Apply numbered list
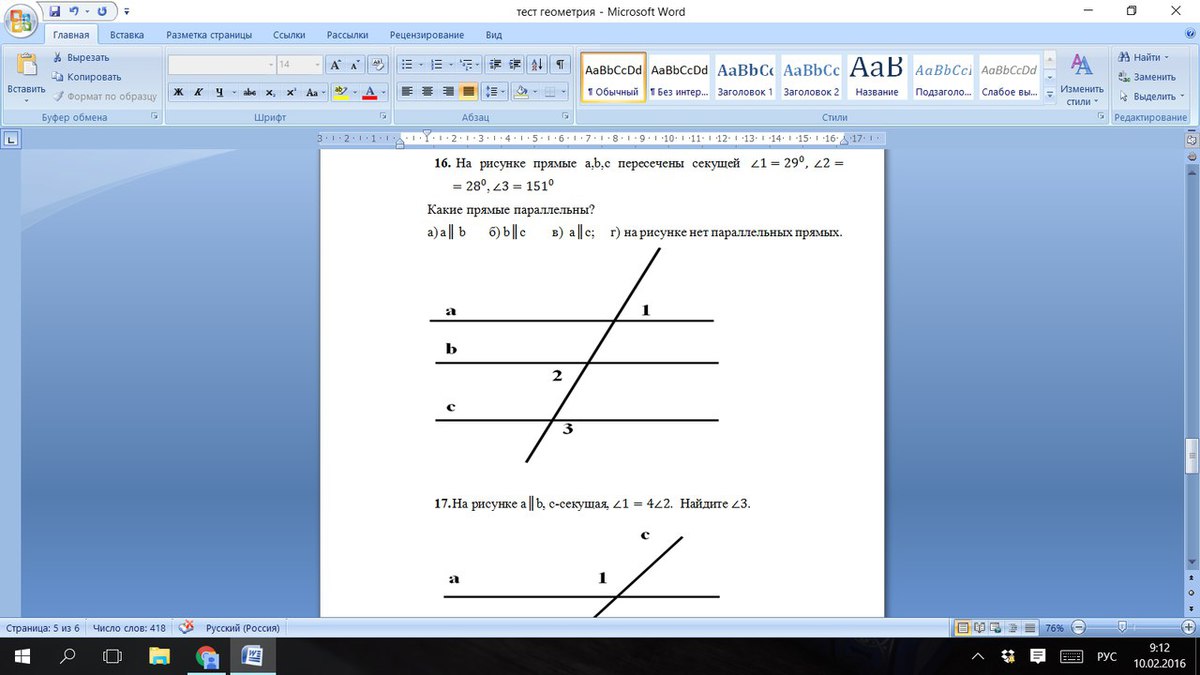The height and width of the screenshot is (675, 1200). (x=437, y=64)
